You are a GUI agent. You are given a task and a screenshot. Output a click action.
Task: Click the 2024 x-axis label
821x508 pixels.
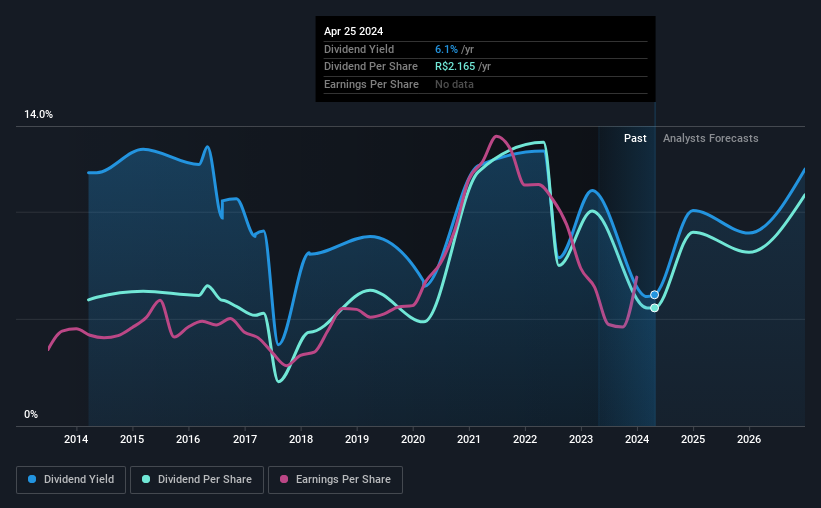(637, 439)
